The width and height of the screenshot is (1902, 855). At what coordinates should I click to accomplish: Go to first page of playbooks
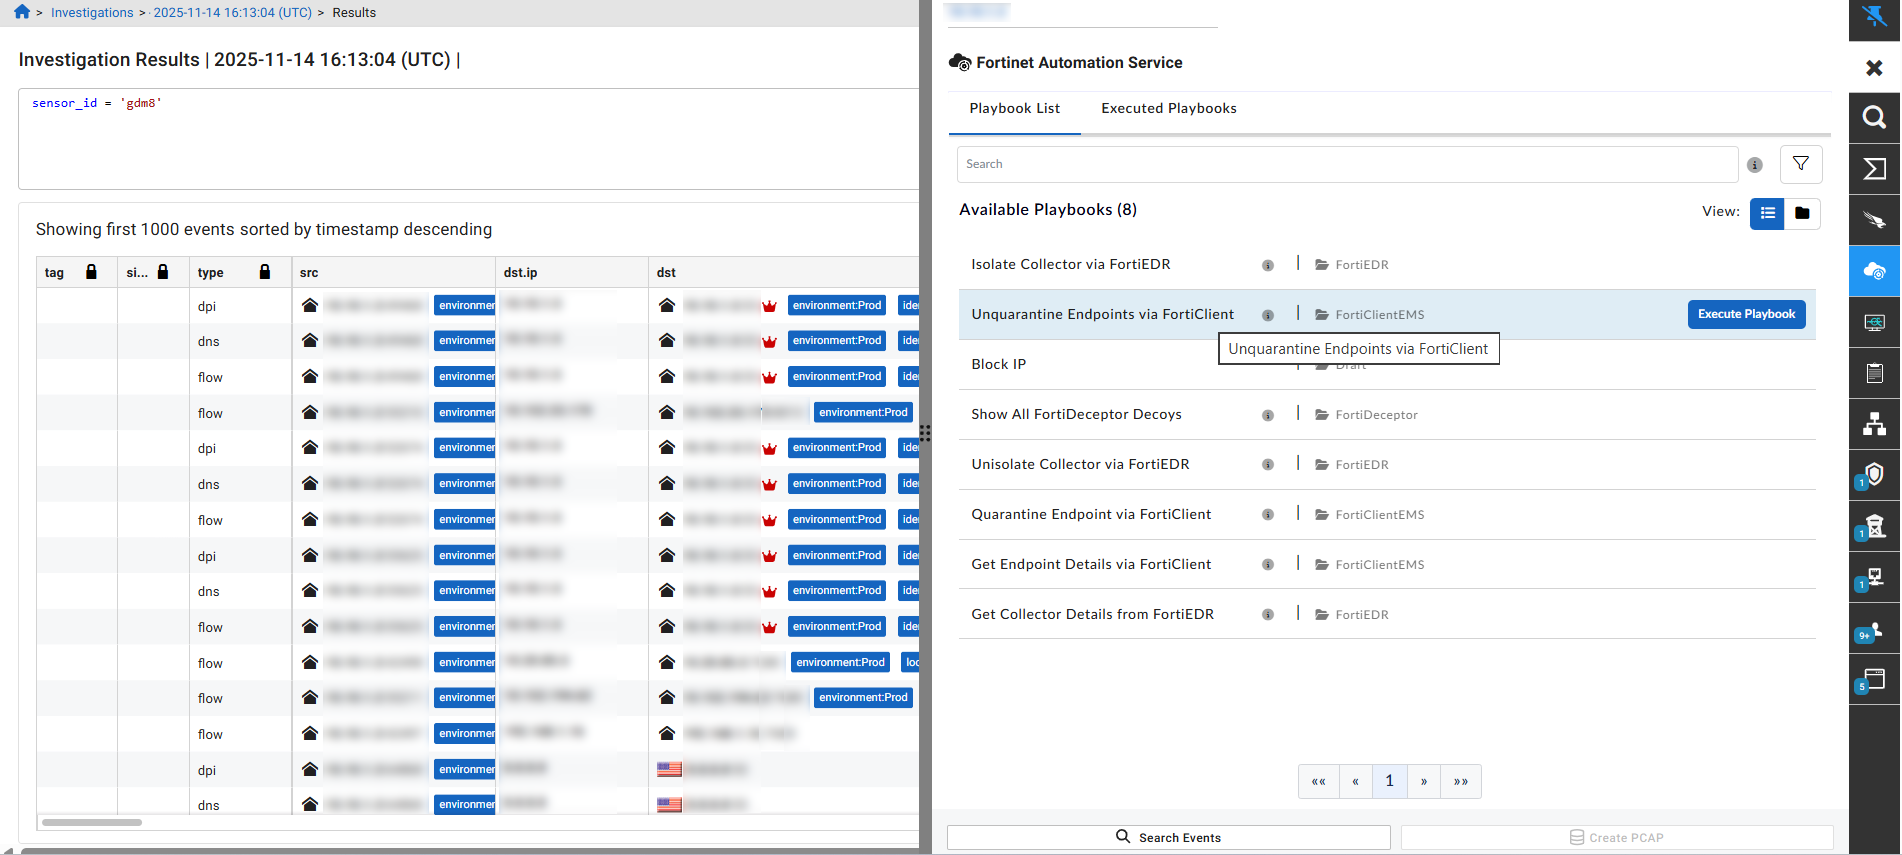(1319, 782)
